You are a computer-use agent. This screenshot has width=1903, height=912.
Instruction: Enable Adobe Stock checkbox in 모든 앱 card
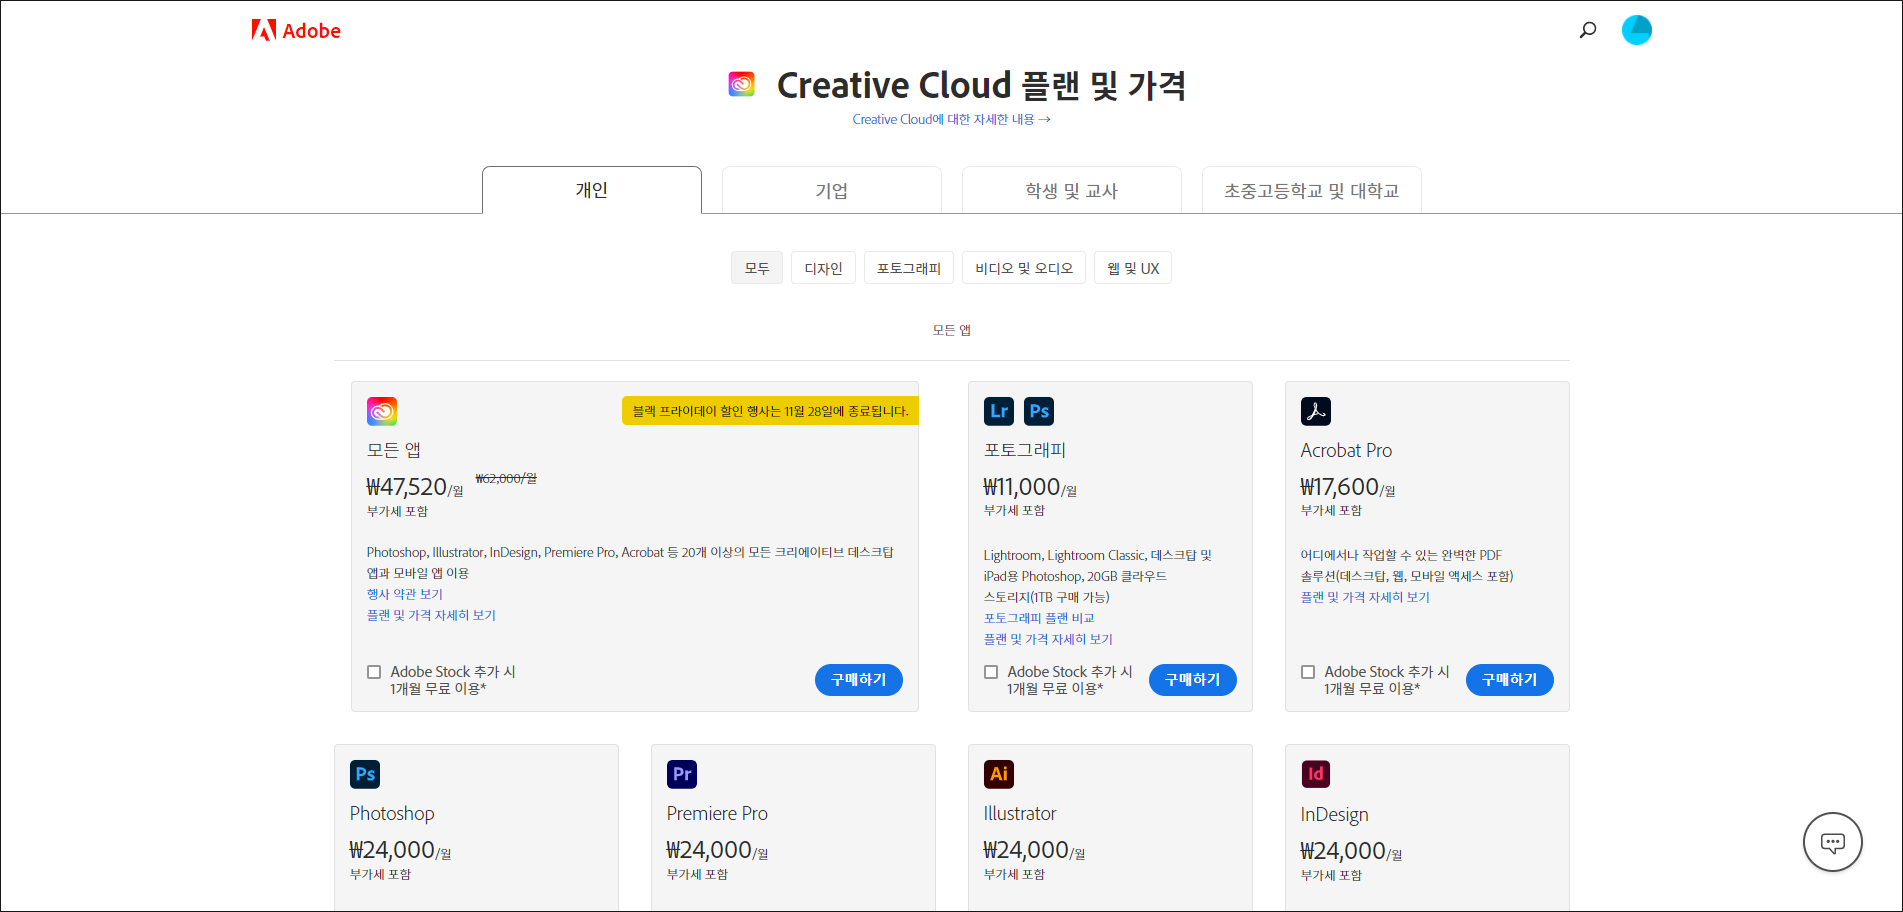tap(374, 672)
